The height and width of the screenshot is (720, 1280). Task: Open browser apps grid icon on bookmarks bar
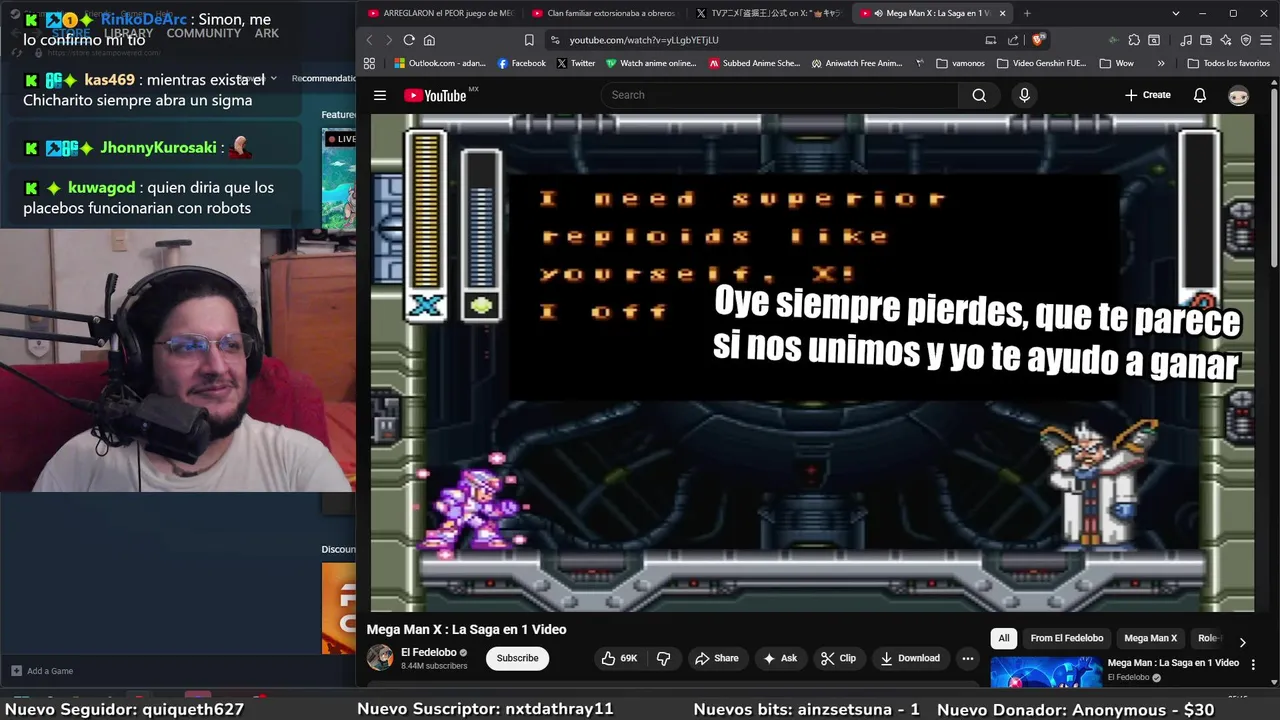[x=369, y=63]
